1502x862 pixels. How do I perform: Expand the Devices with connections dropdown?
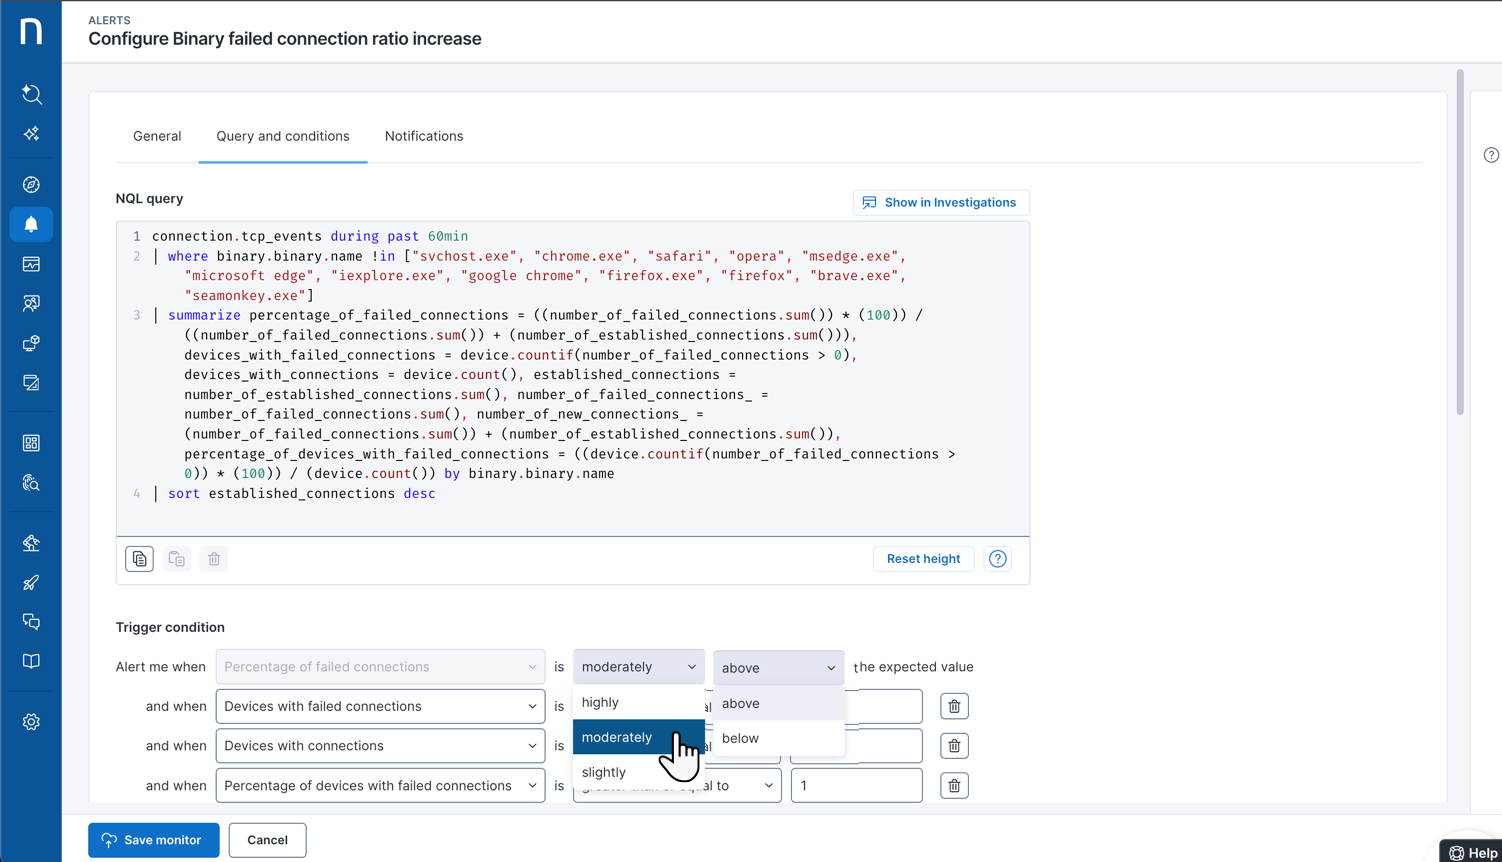pyautogui.click(x=380, y=746)
